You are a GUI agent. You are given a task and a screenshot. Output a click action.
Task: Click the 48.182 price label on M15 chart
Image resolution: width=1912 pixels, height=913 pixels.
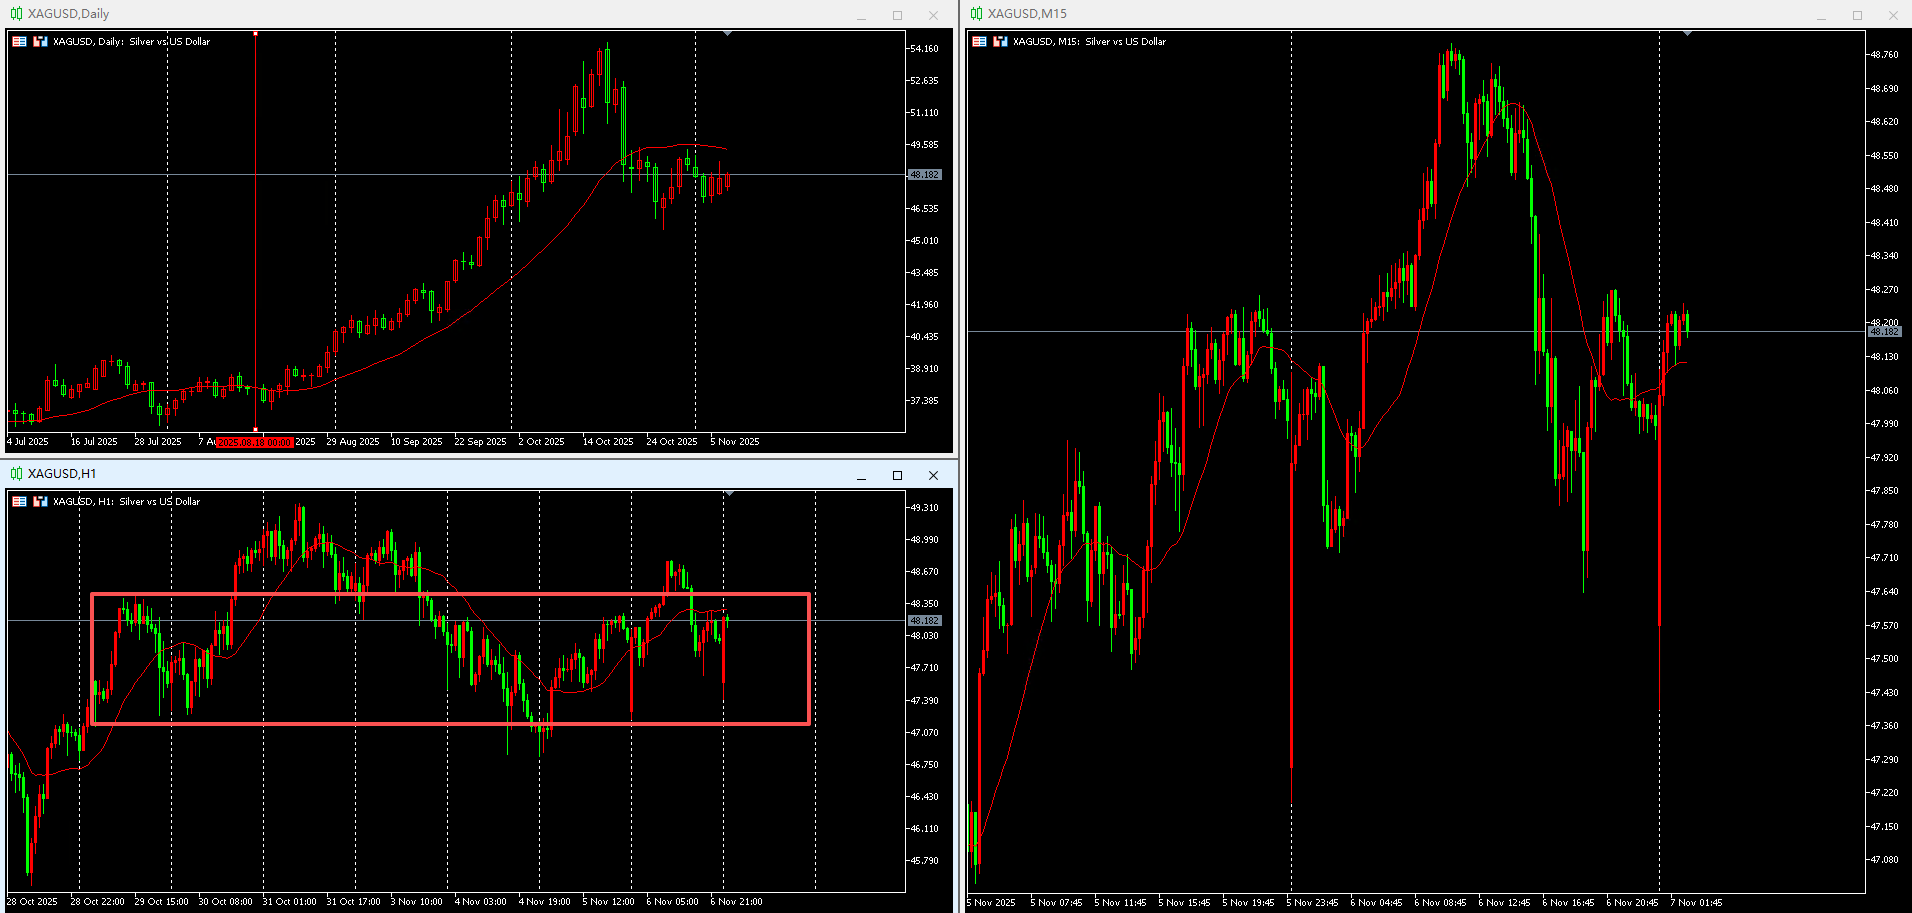(1884, 331)
